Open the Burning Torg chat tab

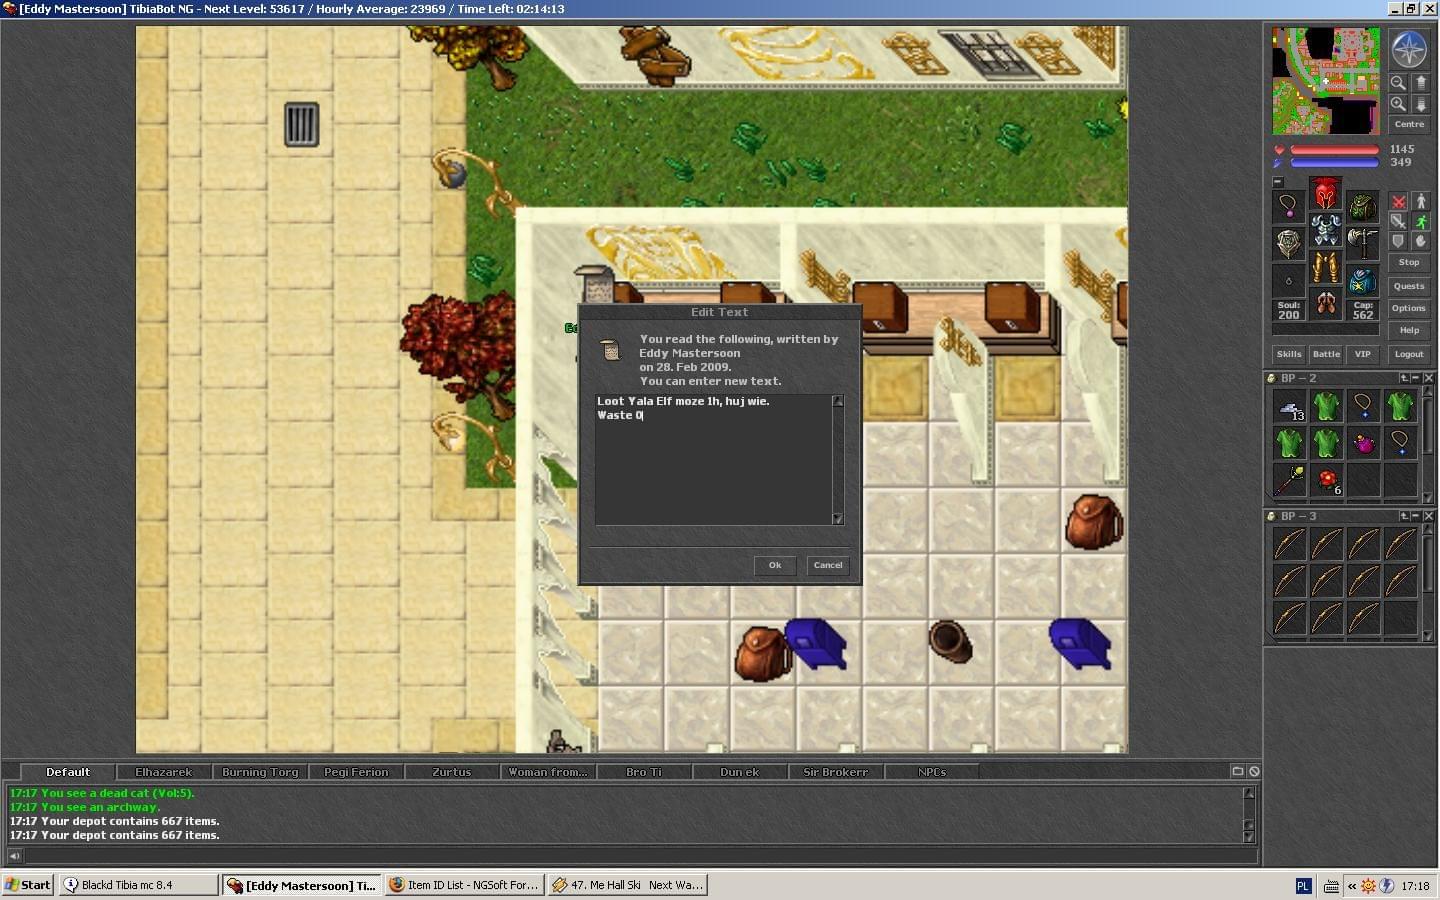pyautogui.click(x=260, y=772)
